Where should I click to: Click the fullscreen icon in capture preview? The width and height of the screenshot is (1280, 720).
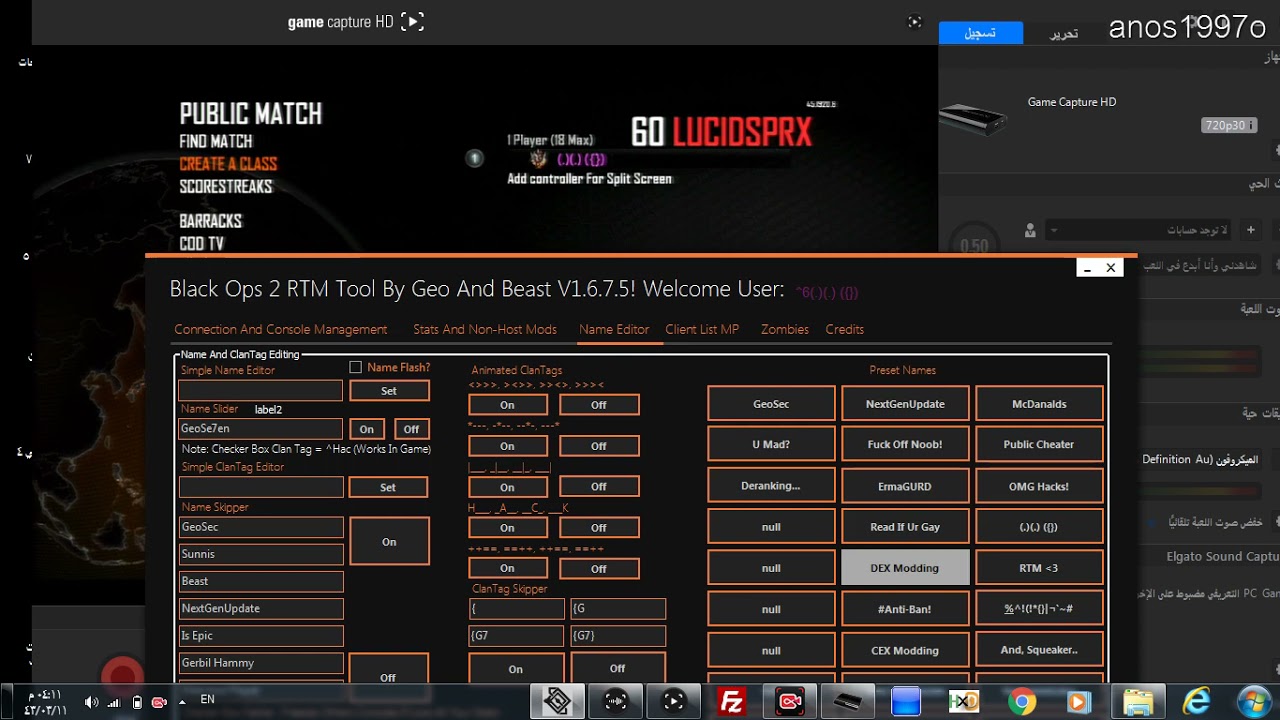pyautogui.click(x=914, y=21)
